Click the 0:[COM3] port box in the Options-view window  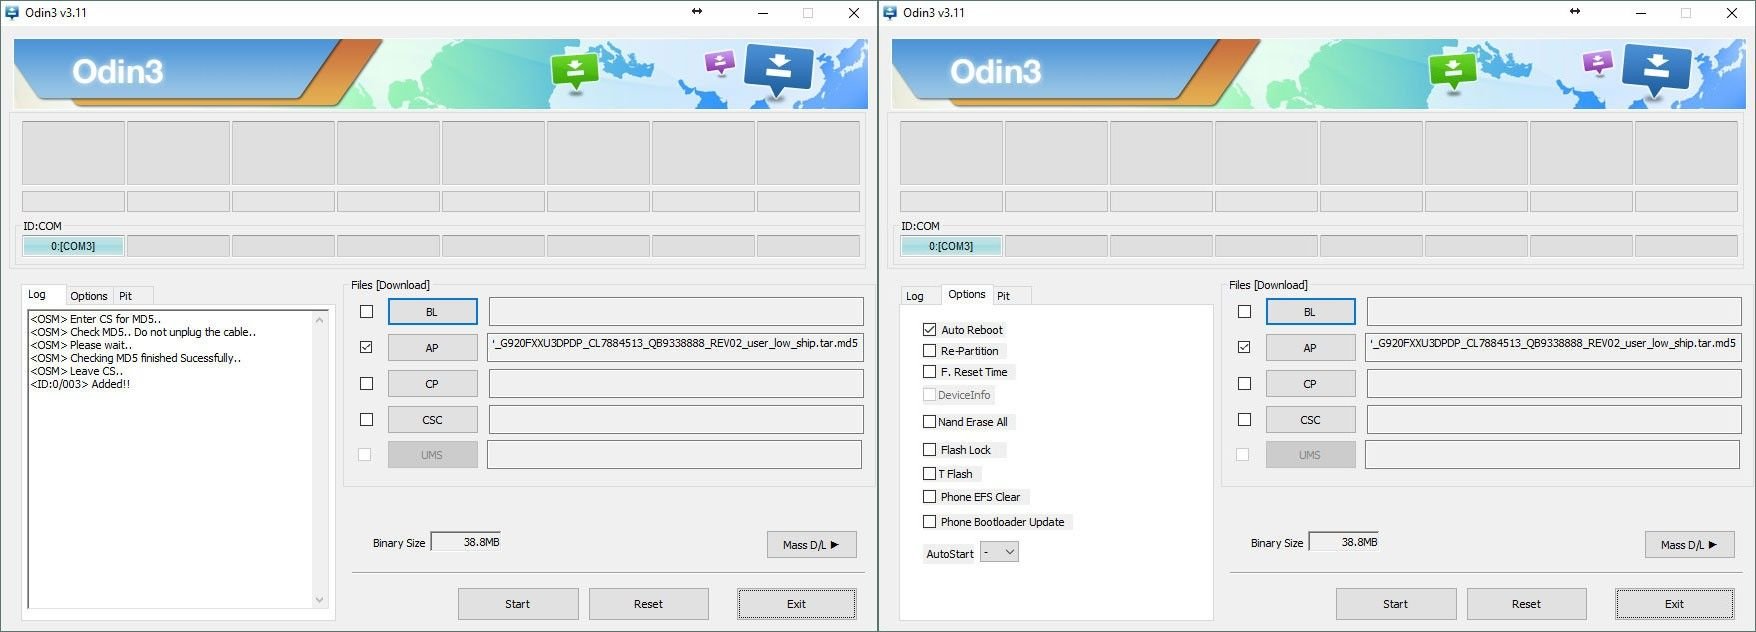click(951, 246)
